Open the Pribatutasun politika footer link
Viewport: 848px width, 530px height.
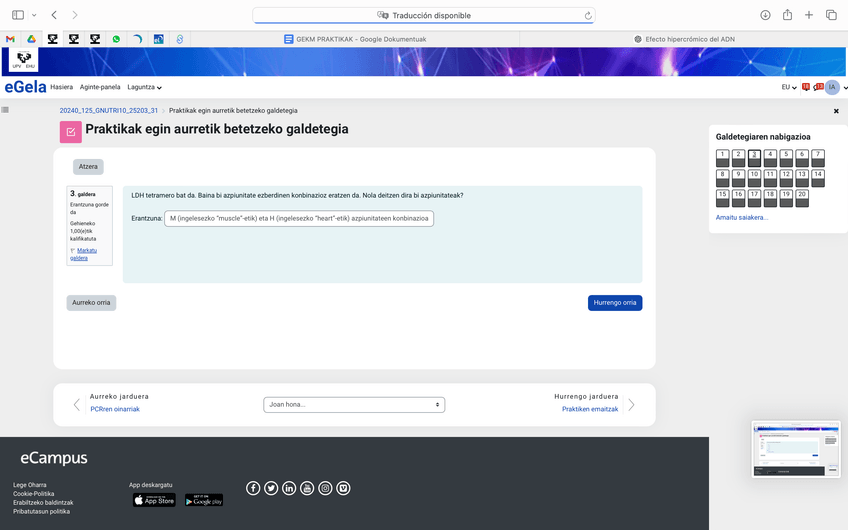tap(42, 512)
